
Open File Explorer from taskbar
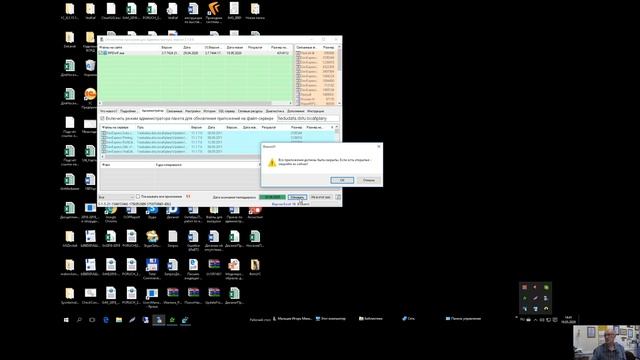tap(119, 320)
